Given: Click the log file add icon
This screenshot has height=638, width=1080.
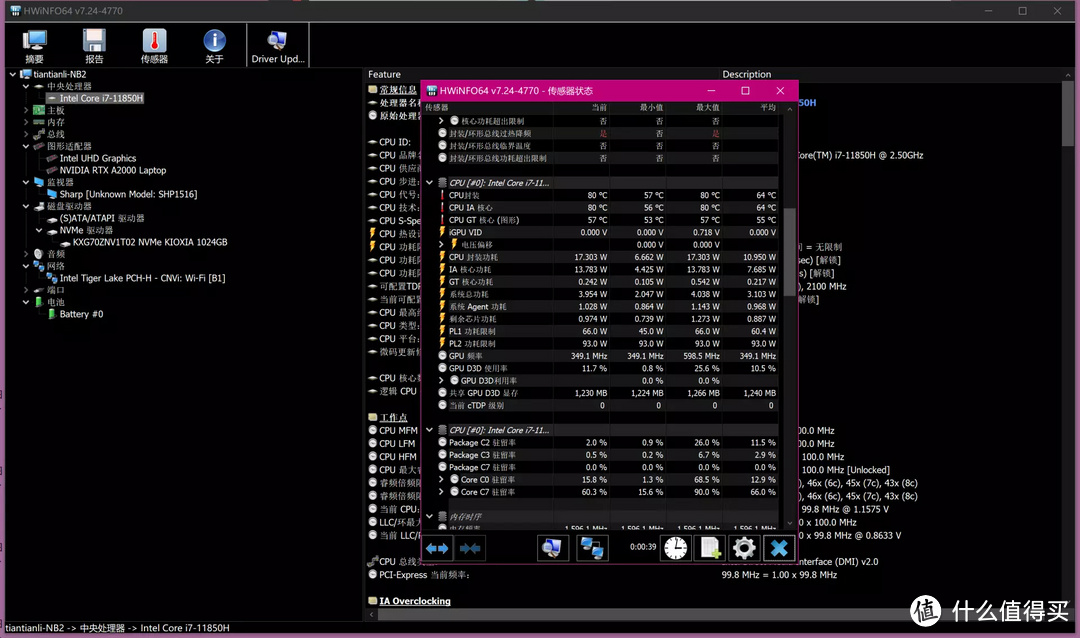Looking at the screenshot, I should point(710,548).
